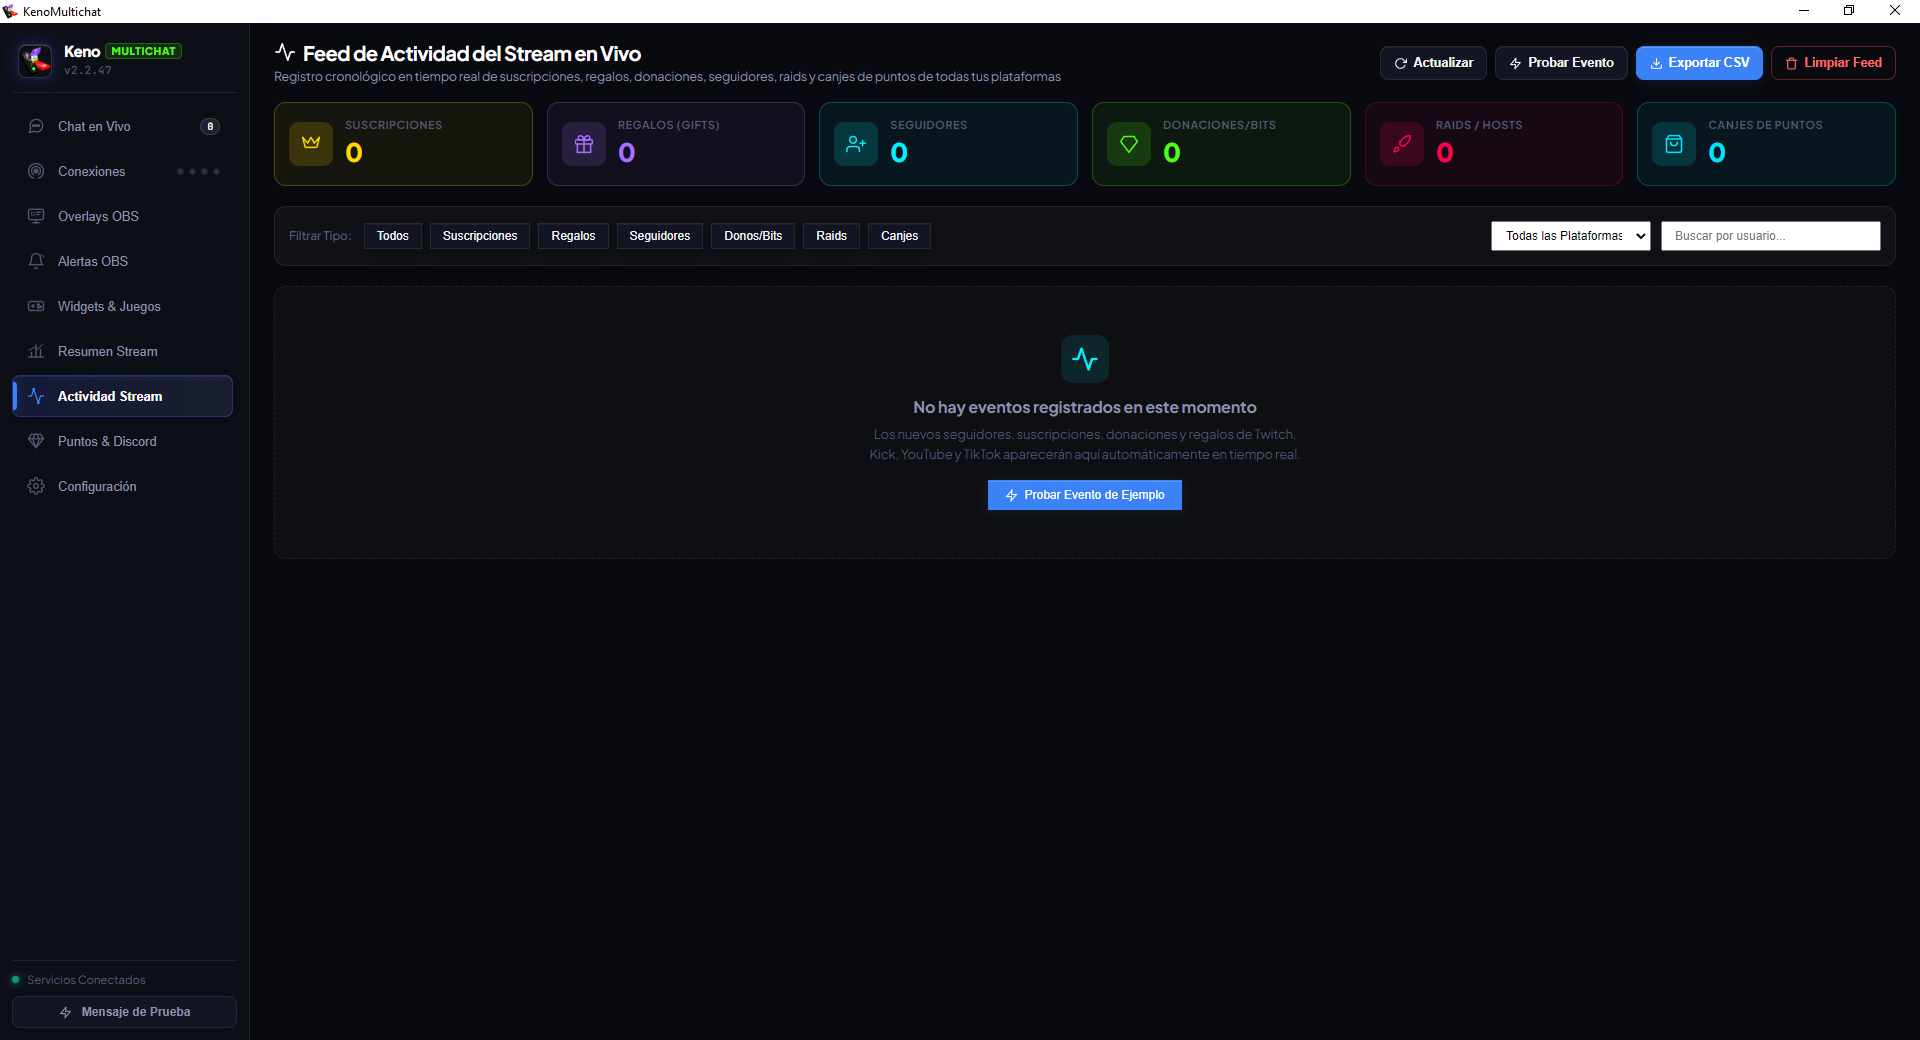The width and height of the screenshot is (1920, 1040).
Task: Open Puntos & Discord page
Action: tap(123, 441)
